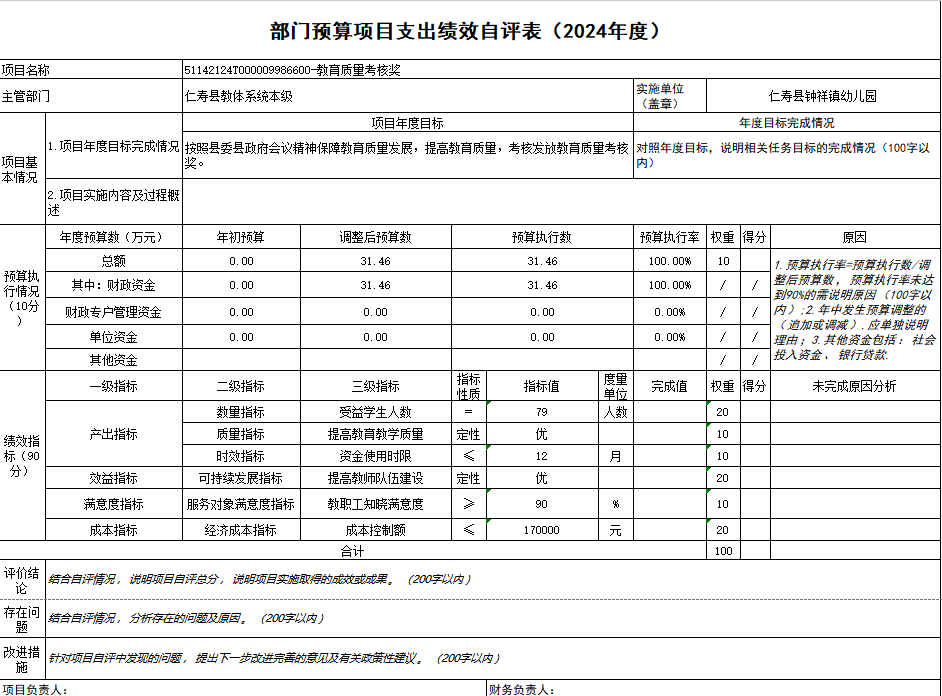Image resolution: width=942 pixels, height=696 pixels.
Task: Click the 调整后预算数 column header
Action: click(x=375, y=238)
